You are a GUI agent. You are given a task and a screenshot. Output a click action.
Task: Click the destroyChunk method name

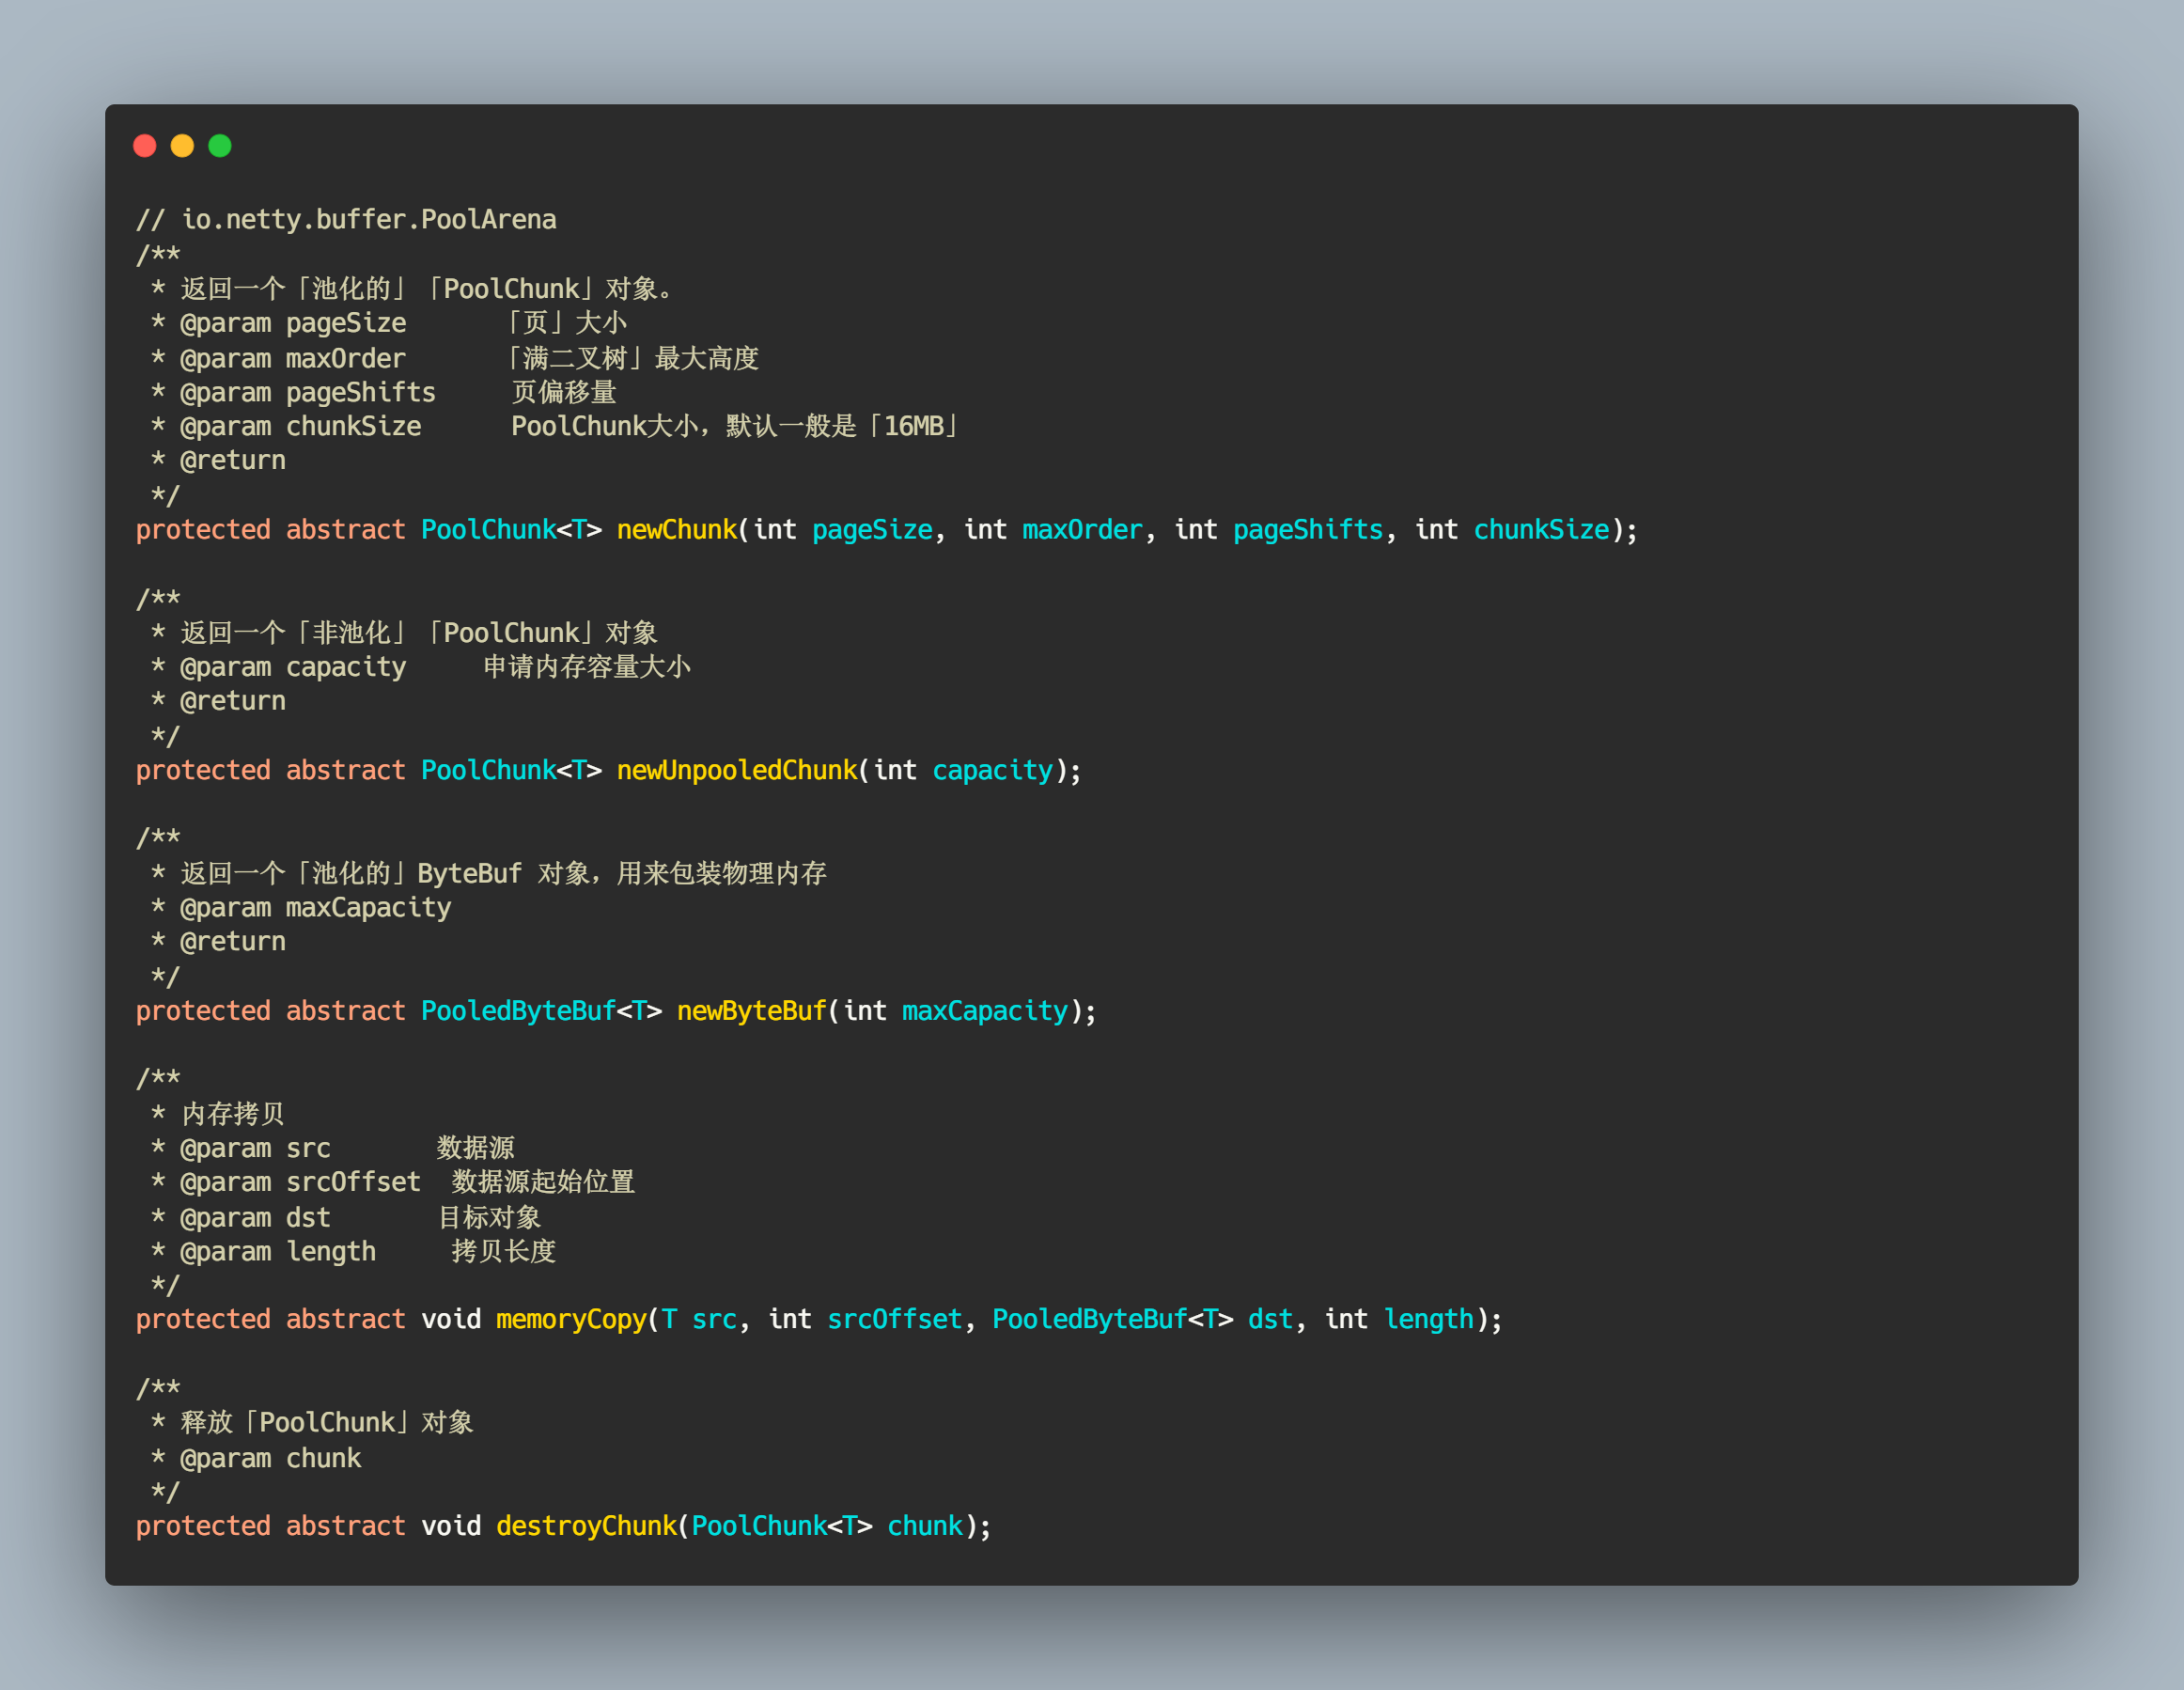point(586,1526)
